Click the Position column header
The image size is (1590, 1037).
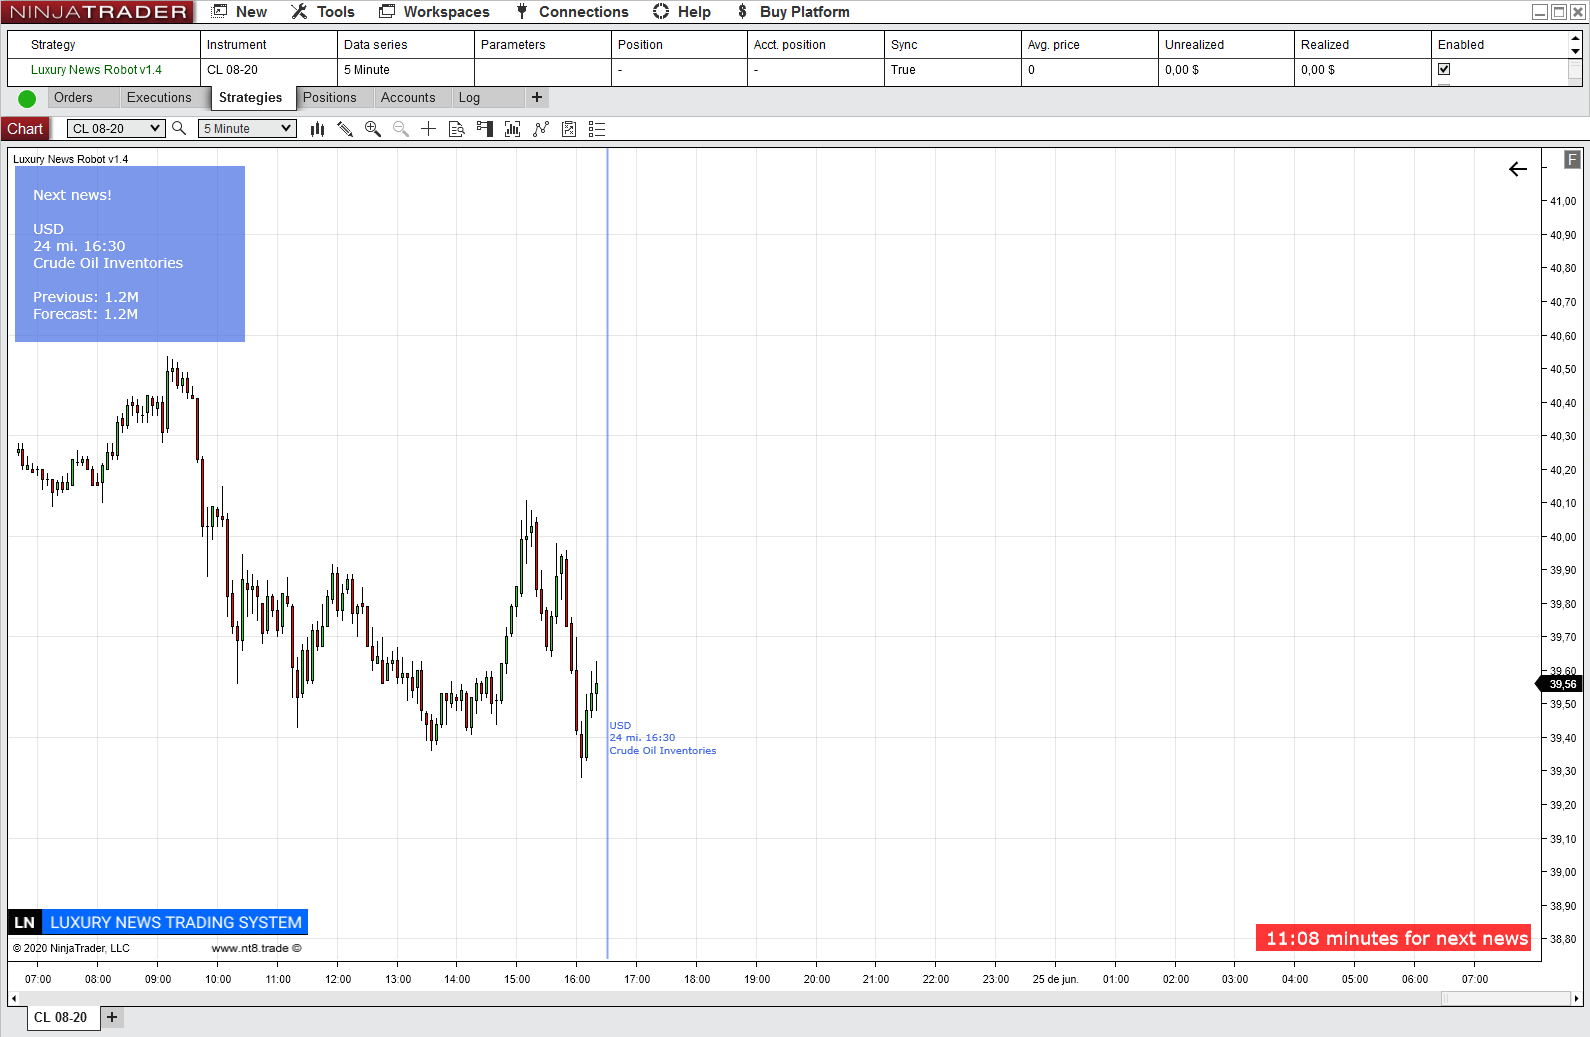coord(680,45)
